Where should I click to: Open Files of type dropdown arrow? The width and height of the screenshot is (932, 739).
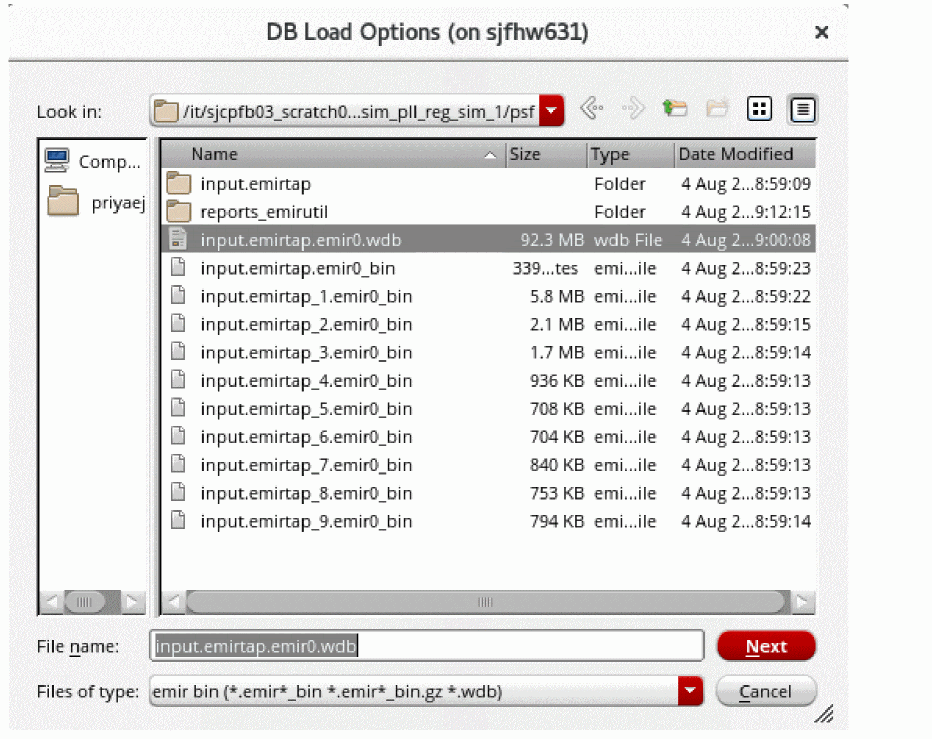pos(691,691)
